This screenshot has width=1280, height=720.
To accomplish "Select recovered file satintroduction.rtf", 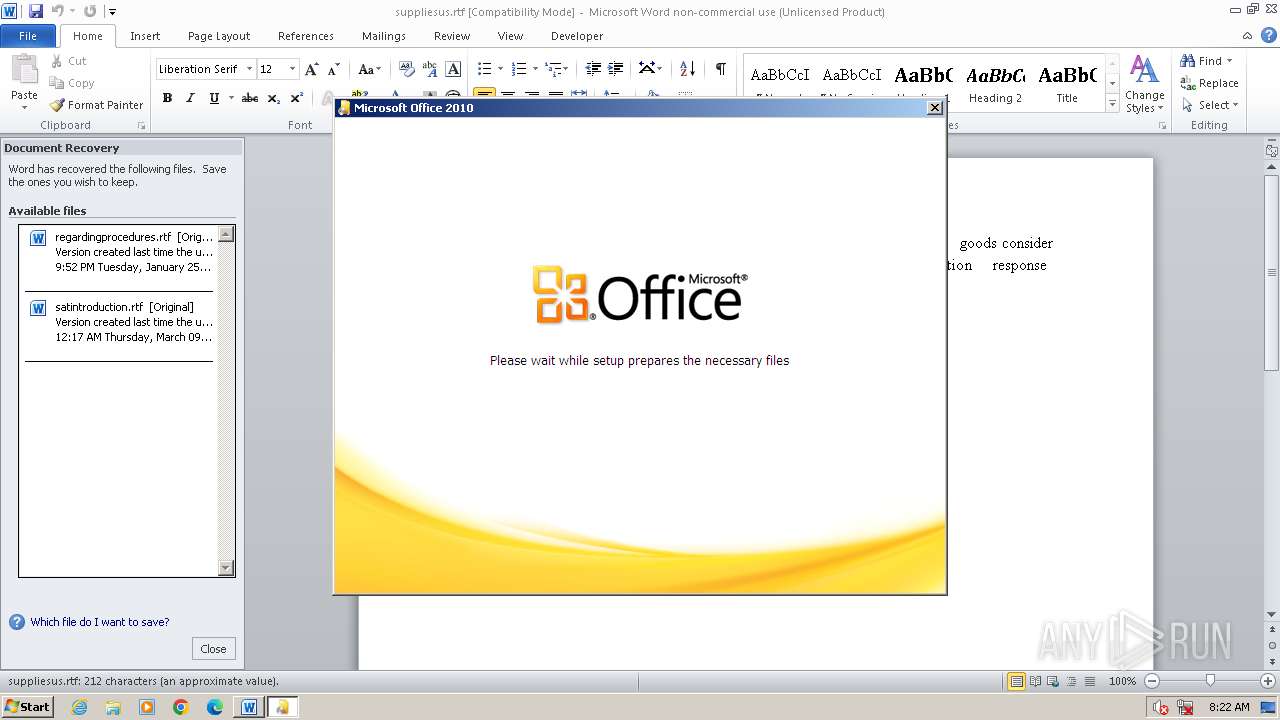I will coord(120,322).
